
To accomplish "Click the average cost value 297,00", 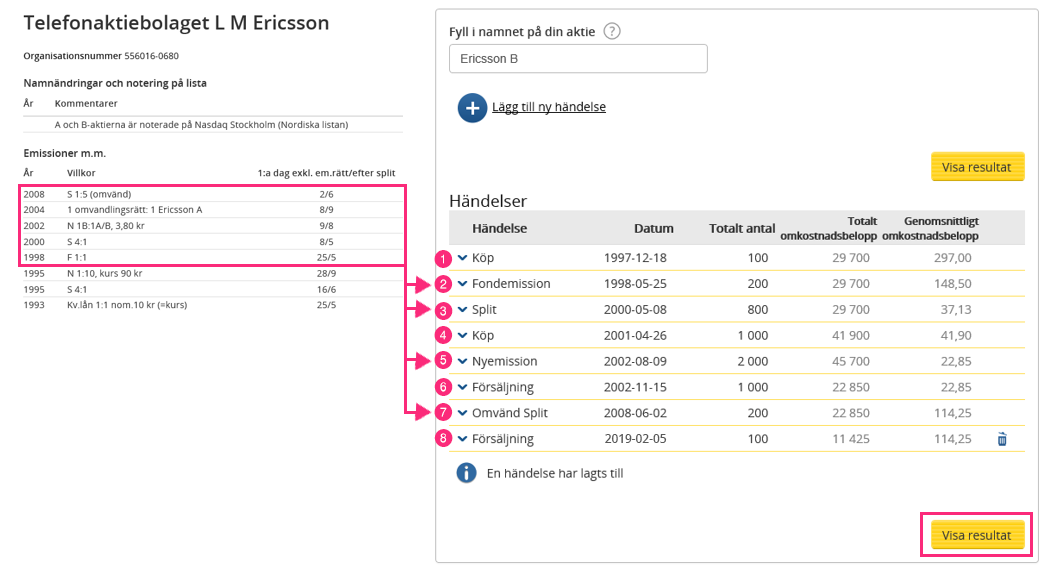I will pos(952,258).
